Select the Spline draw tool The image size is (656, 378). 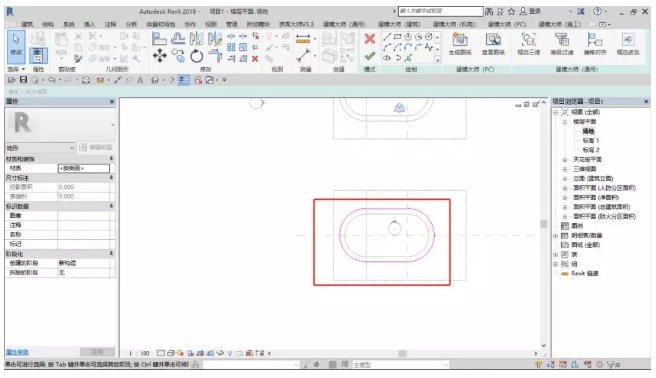point(428,47)
